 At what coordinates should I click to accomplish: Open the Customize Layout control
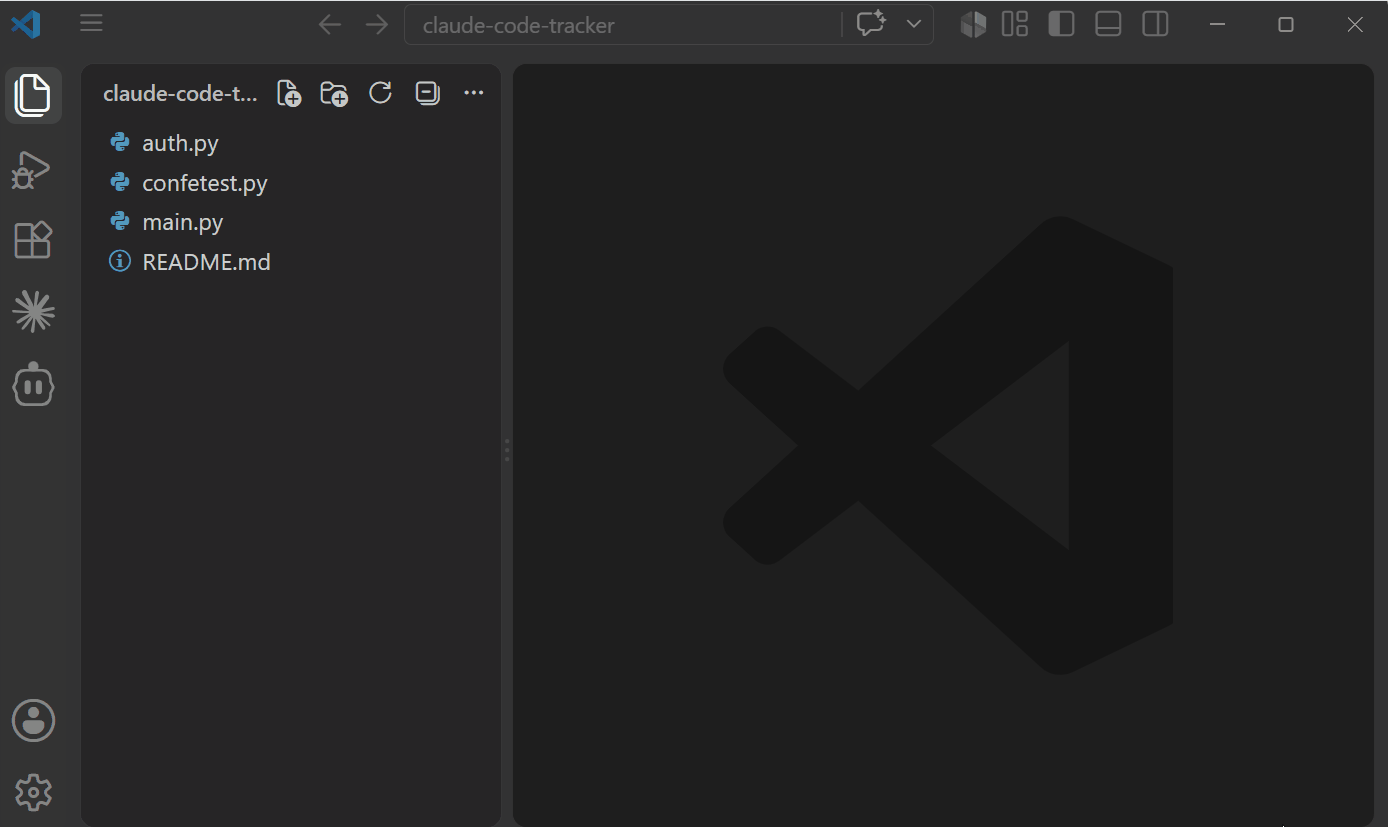pyautogui.click(x=1015, y=25)
